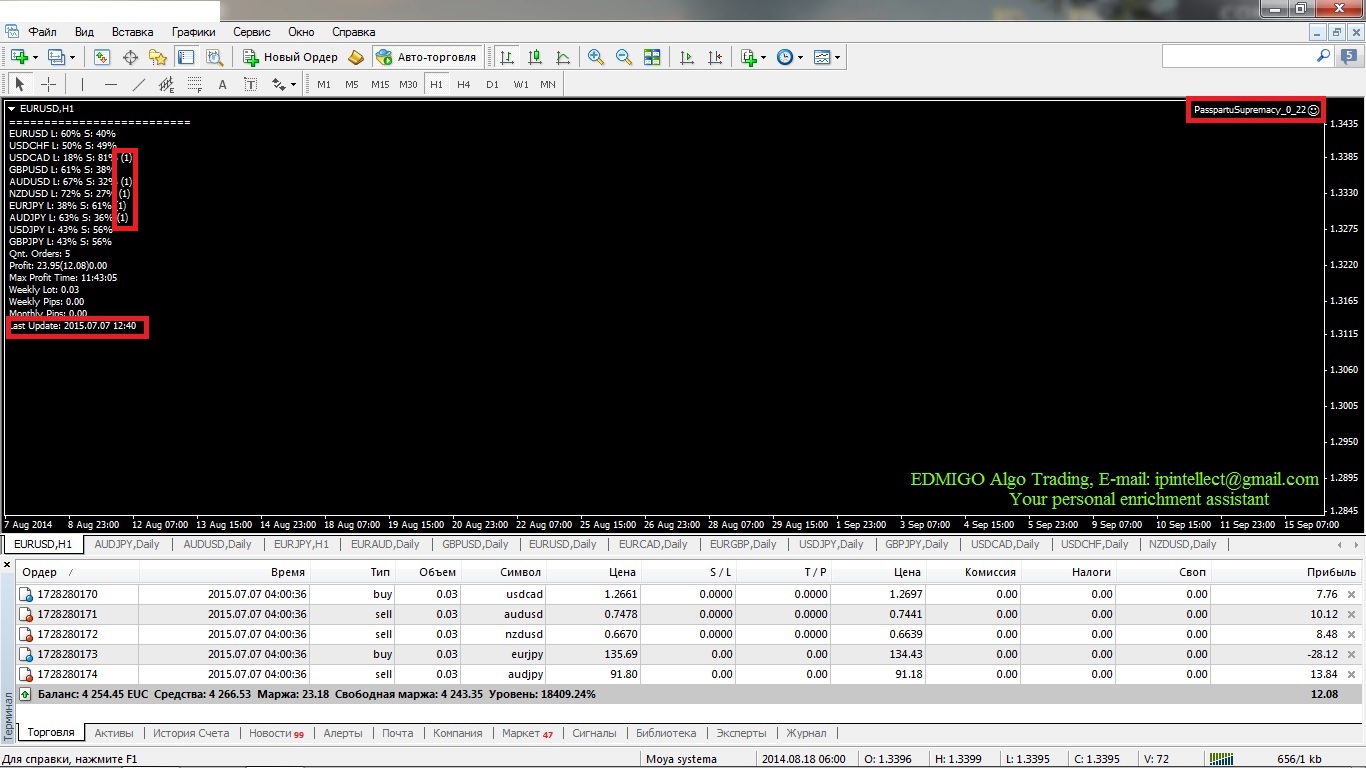This screenshot has width=1366, height=768.
Task: Create a new chart via toolbar icon
Action: (19, 57)
